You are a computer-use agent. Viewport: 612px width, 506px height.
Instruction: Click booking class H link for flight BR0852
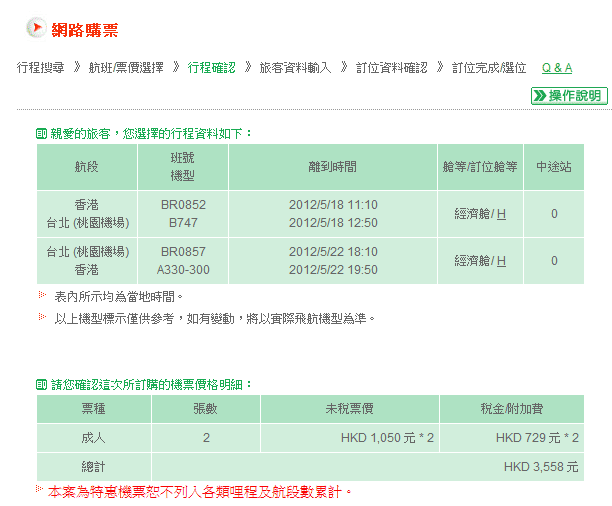(x=501, y=214)
